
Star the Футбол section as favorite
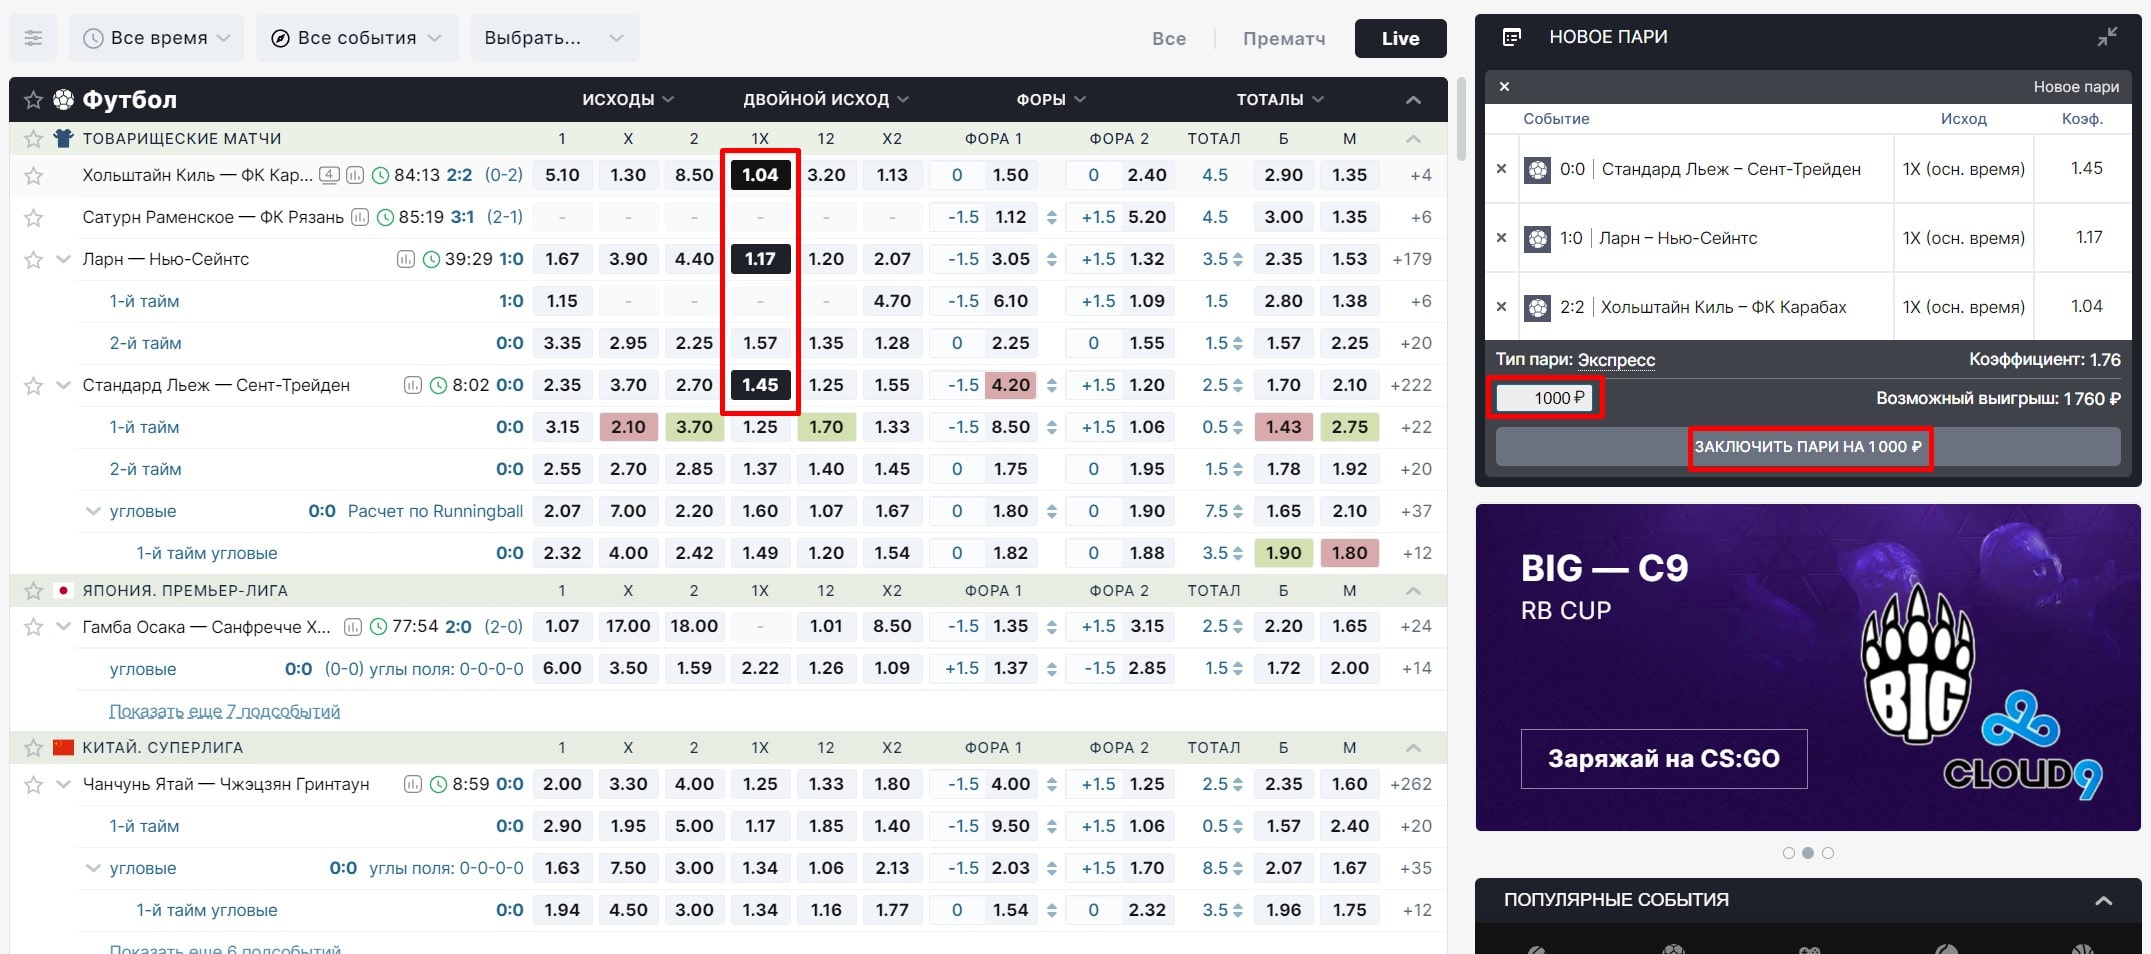[x=33, y=100]
